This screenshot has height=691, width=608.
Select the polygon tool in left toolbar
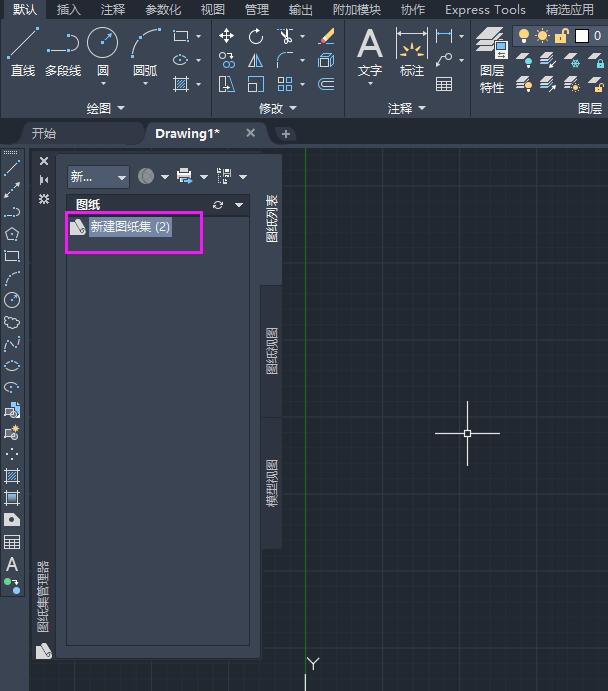pyautogui.click(x=12, y=234)
